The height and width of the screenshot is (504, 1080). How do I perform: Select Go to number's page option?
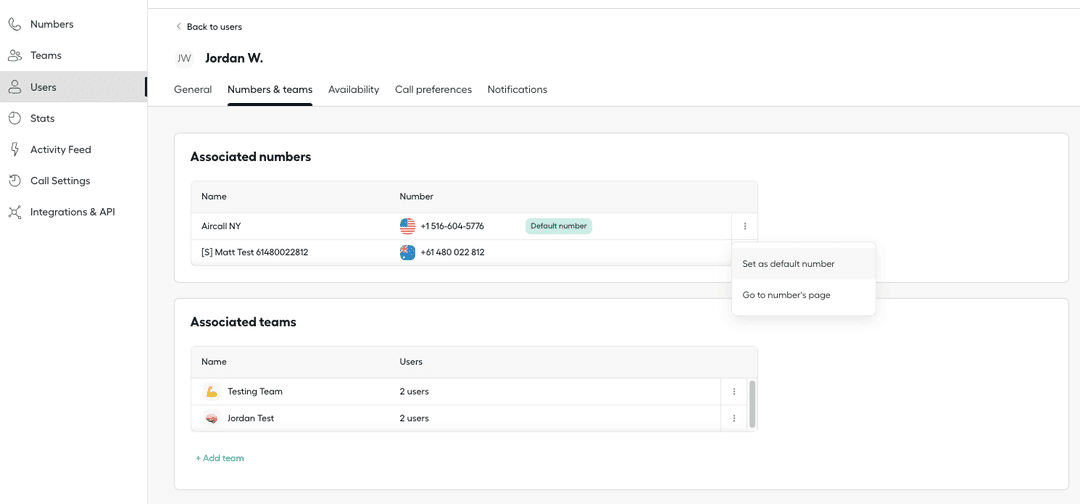[x=786, y=295]
